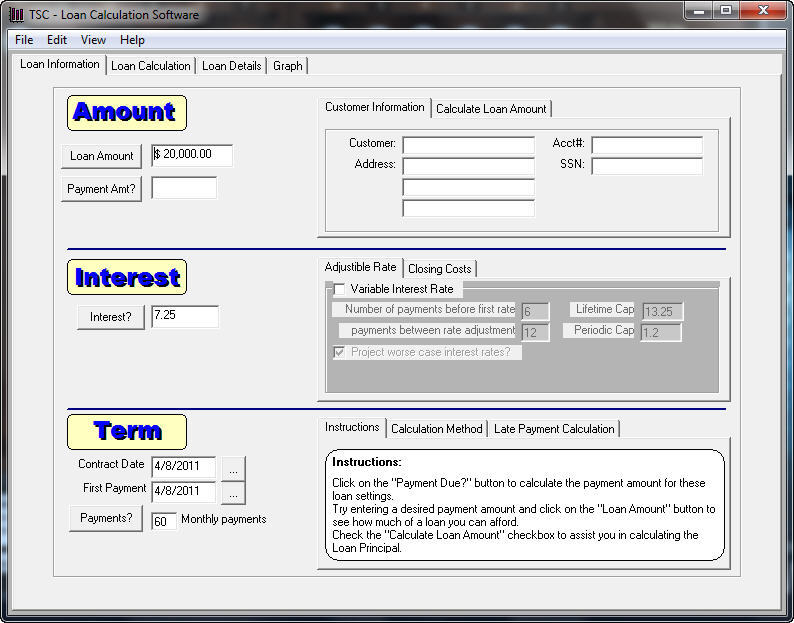Select the Calculate Loan Amount tab
The width and height of the screenshot is (794, 623).
[491, 109]
